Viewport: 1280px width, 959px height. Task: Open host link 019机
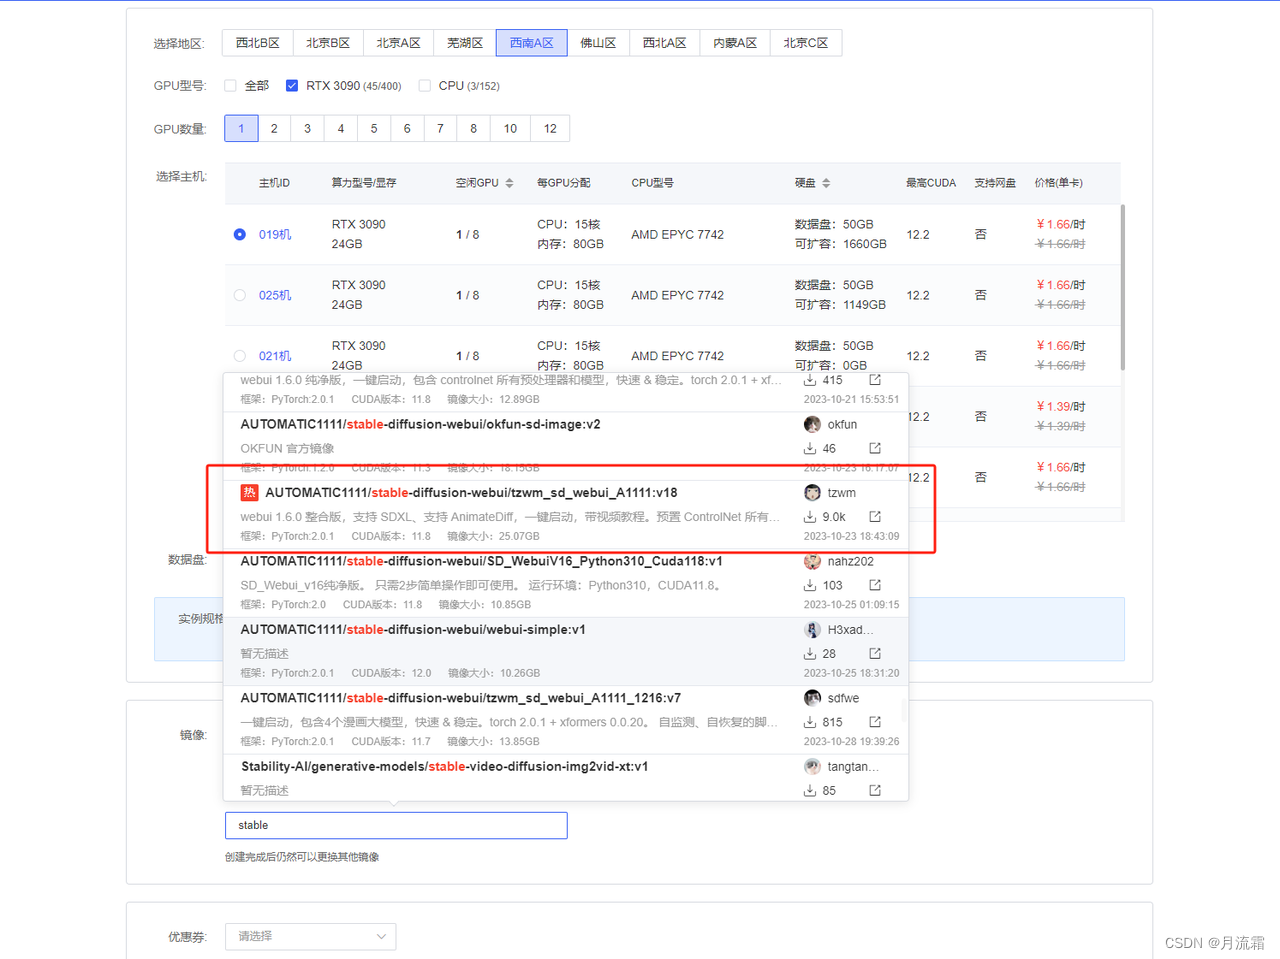pyautogui.click(x=275, y=235)
